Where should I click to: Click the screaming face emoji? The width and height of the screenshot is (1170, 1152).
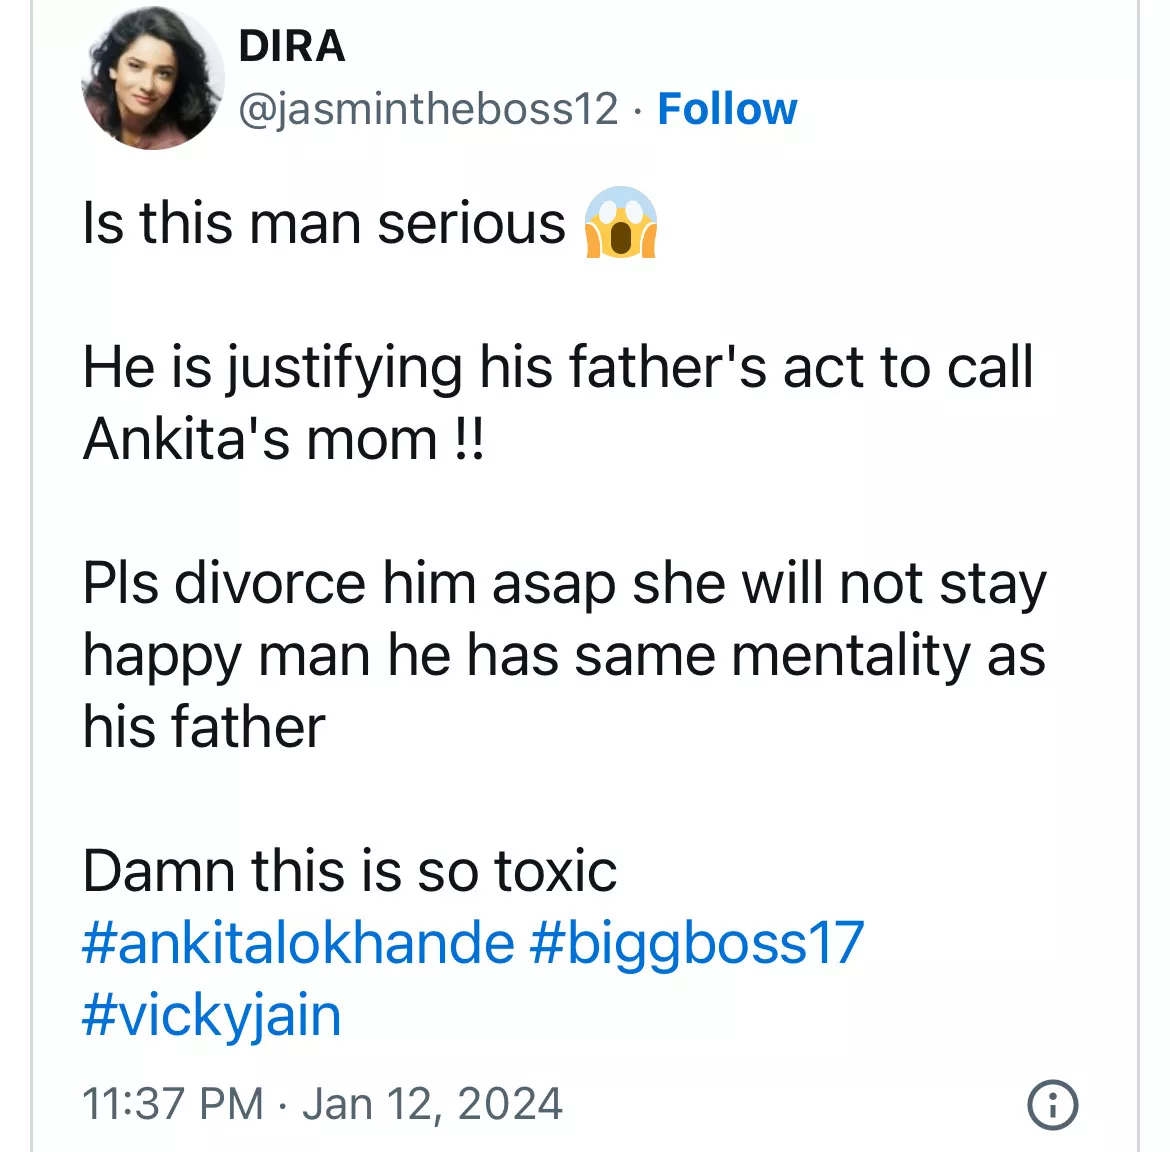pyautogui.click(x=620, y=222)
